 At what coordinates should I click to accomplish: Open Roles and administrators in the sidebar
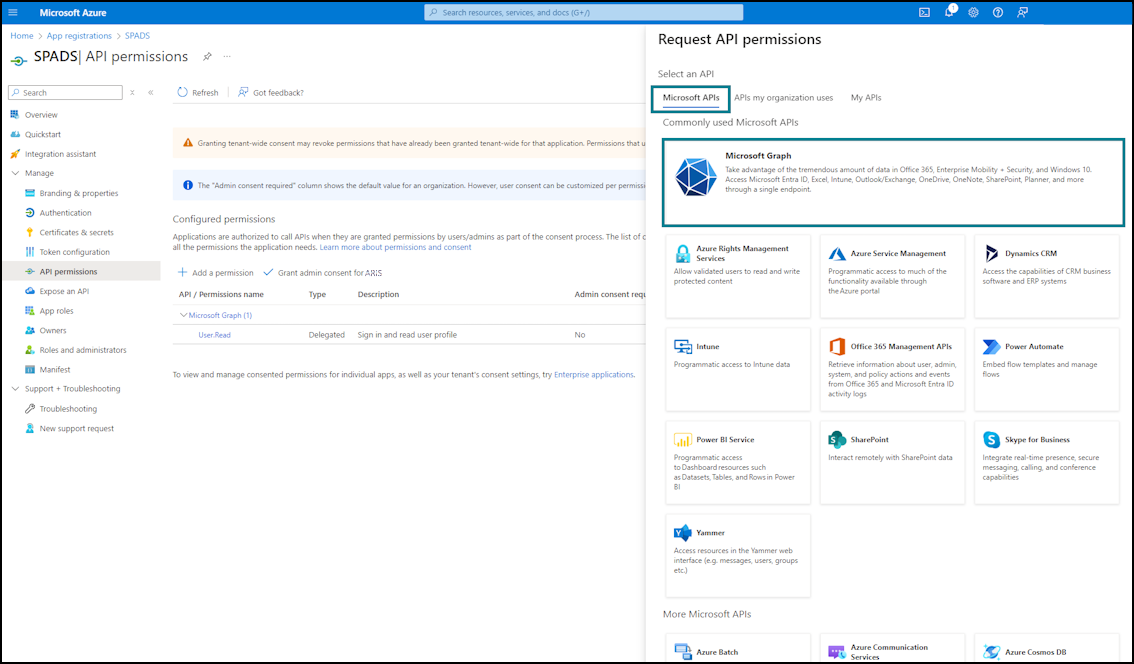click(81, 349)
